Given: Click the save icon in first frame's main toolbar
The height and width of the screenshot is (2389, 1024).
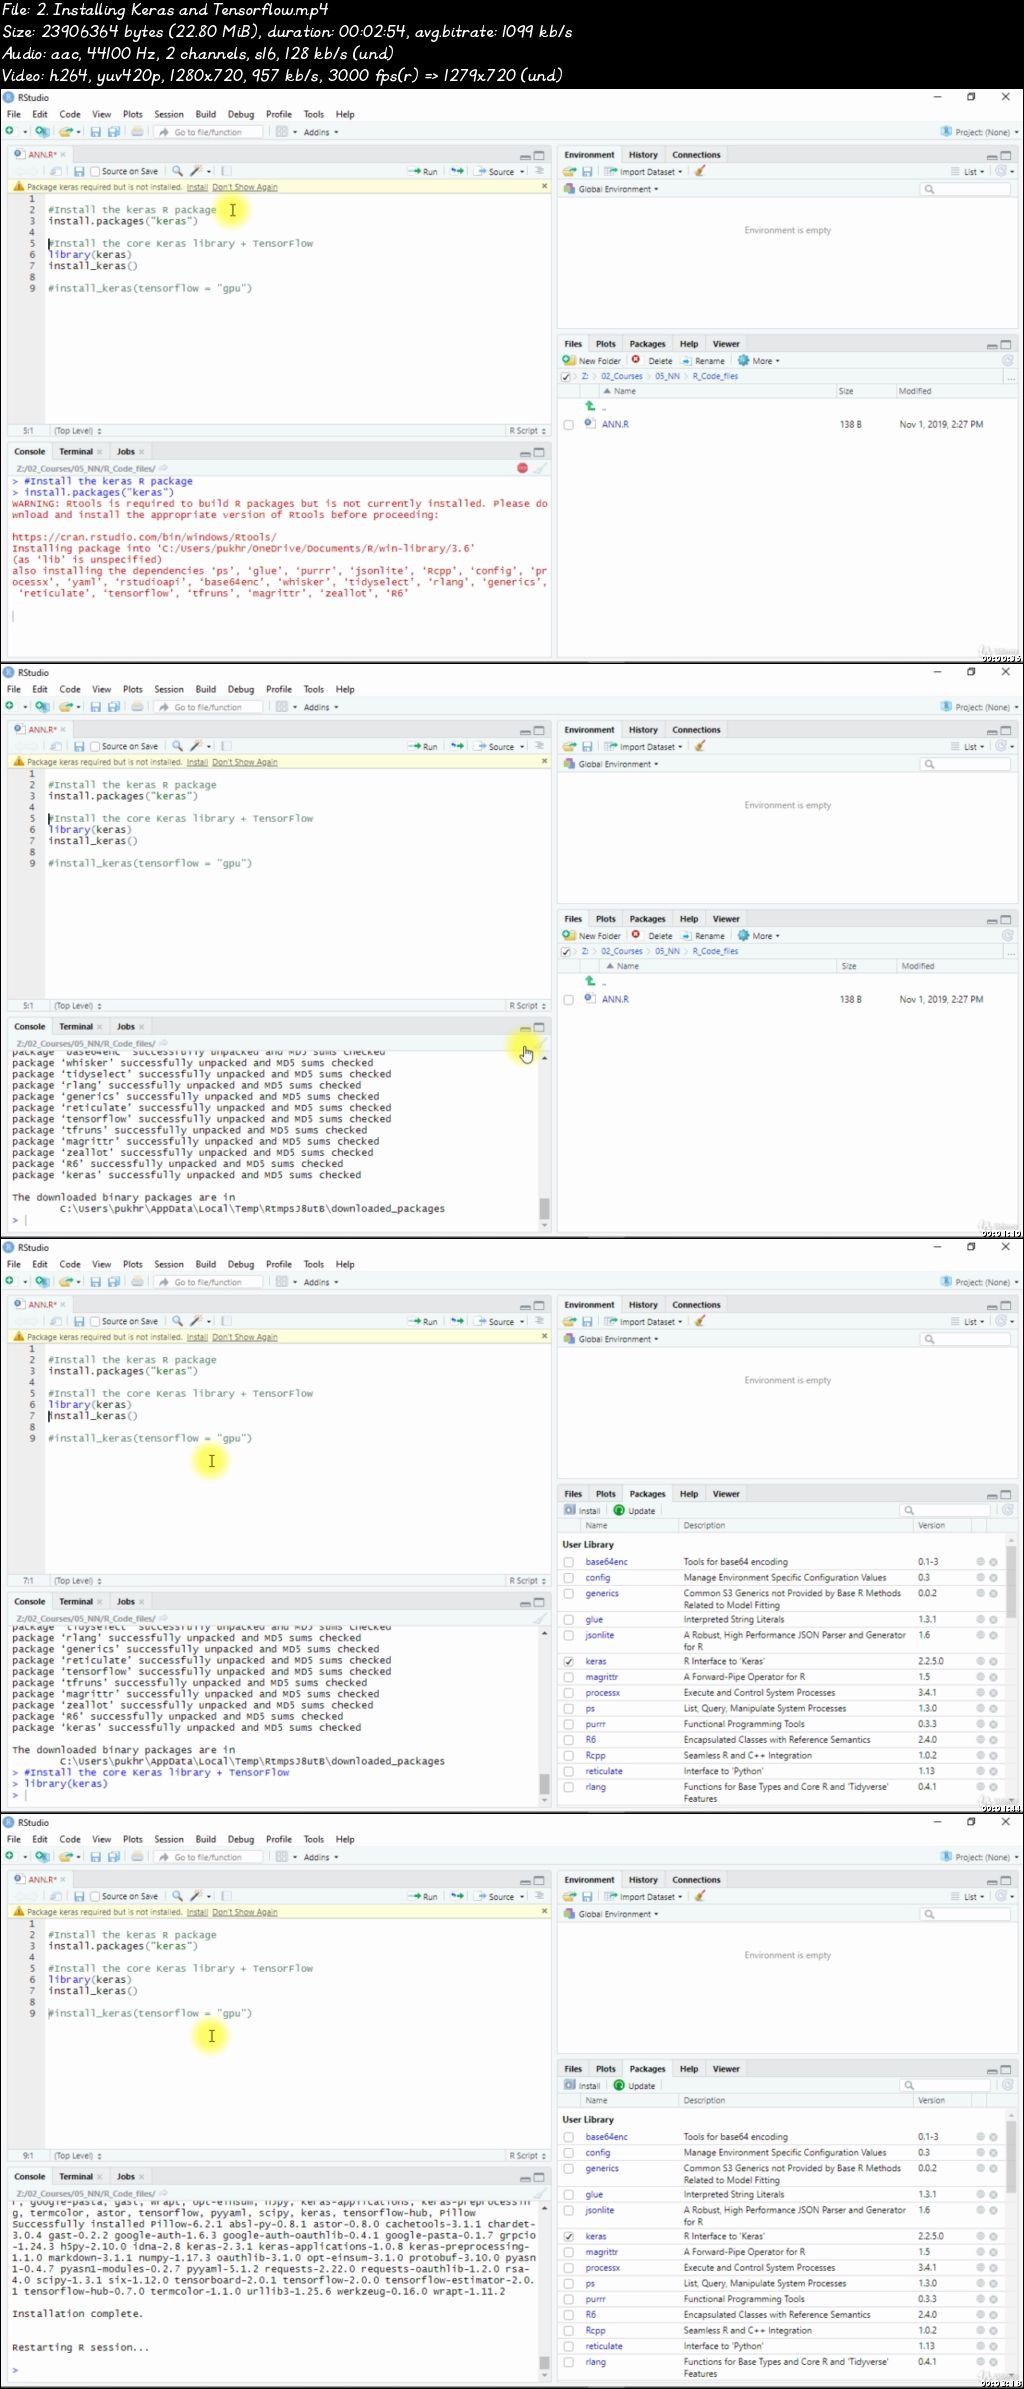Looking at the screenshot, I should pos(95,132).
